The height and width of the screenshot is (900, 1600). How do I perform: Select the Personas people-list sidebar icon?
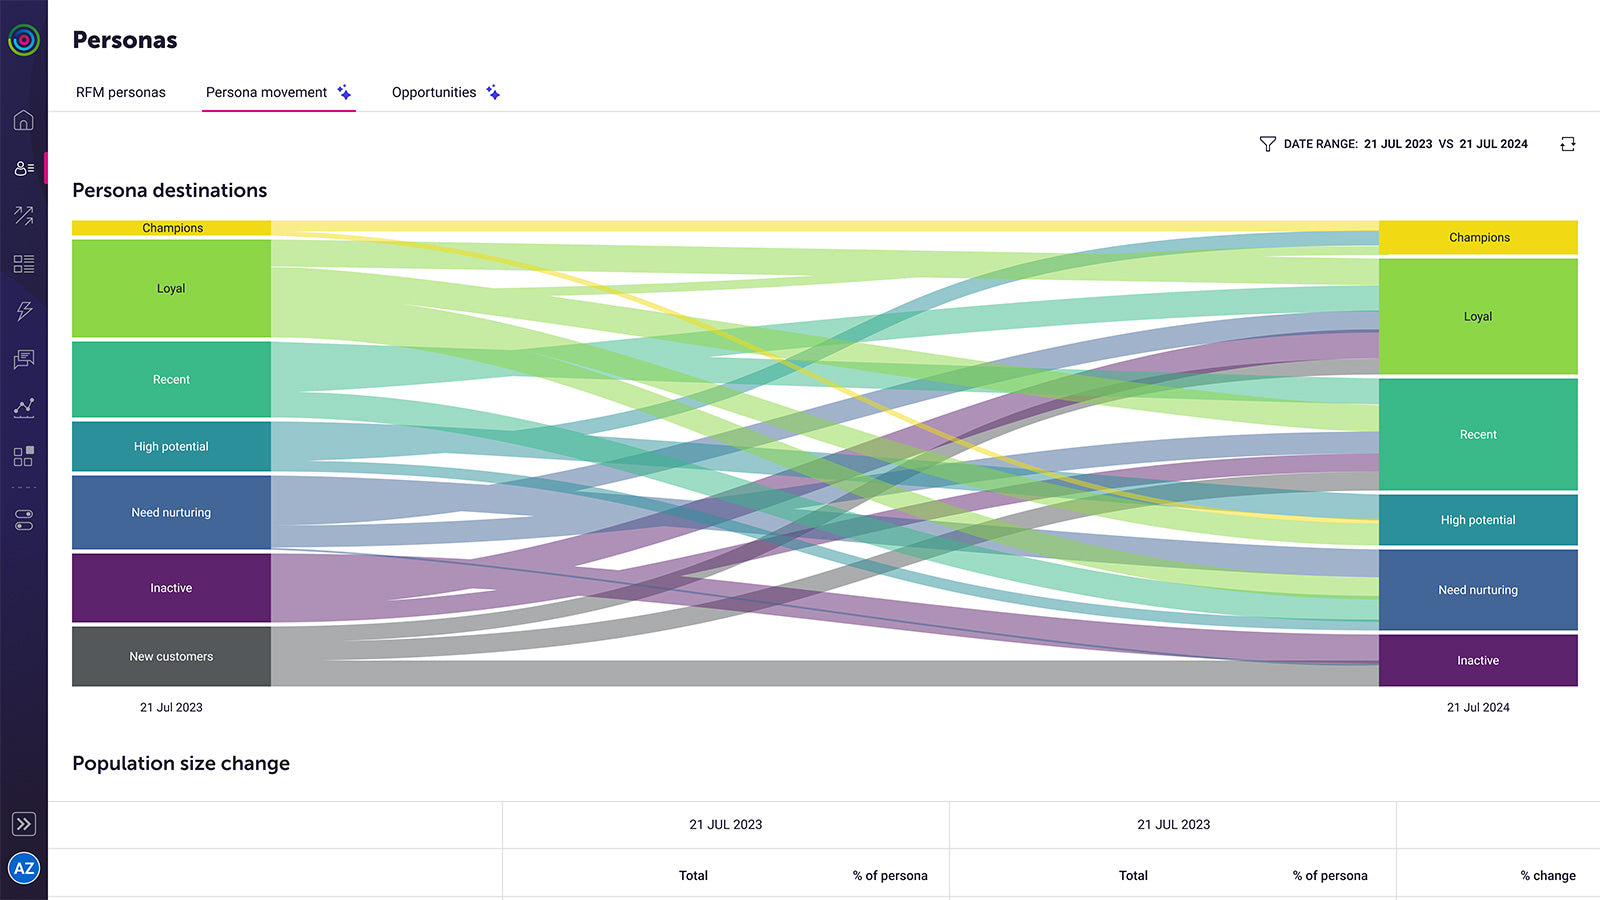(x=24, y=168)
